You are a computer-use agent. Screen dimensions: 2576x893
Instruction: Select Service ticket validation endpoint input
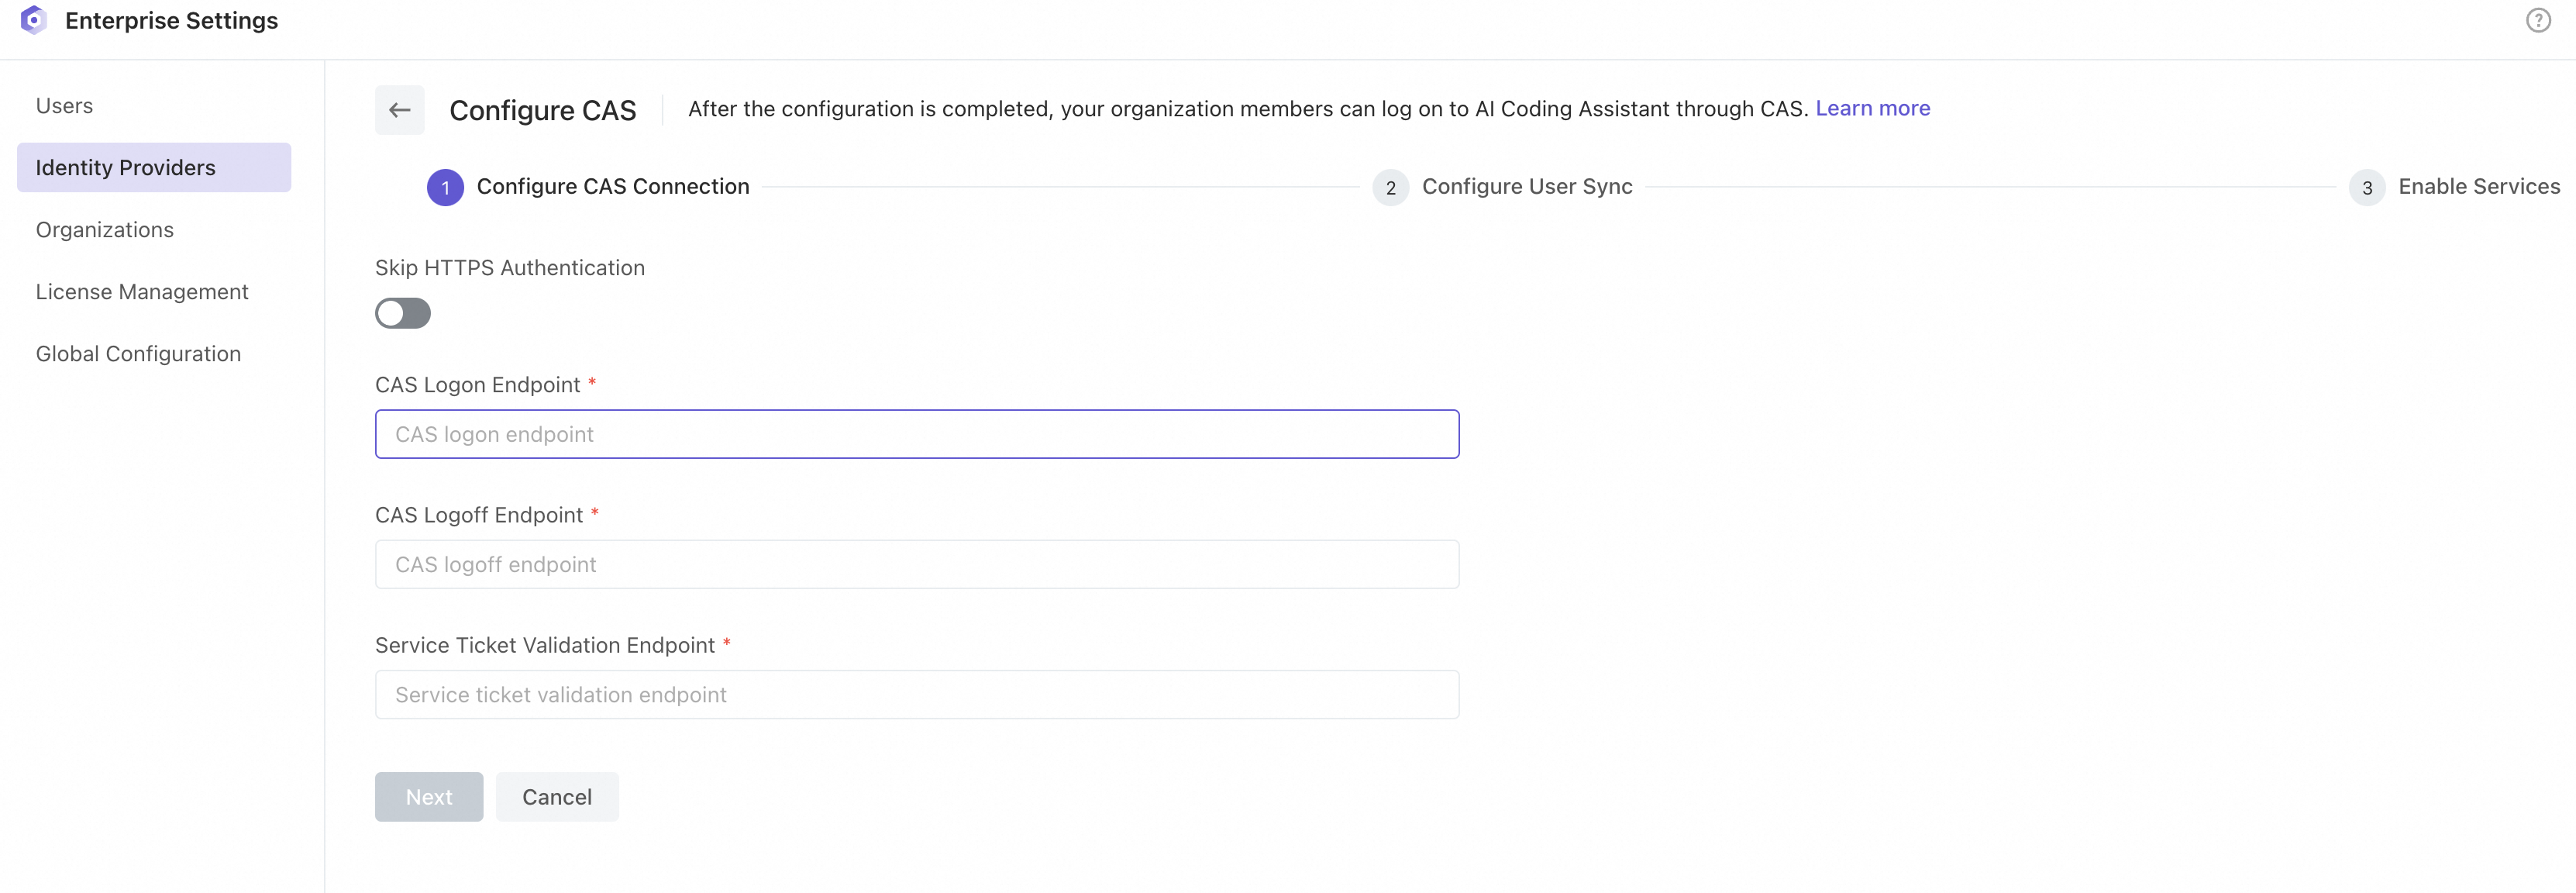[916, 694]
